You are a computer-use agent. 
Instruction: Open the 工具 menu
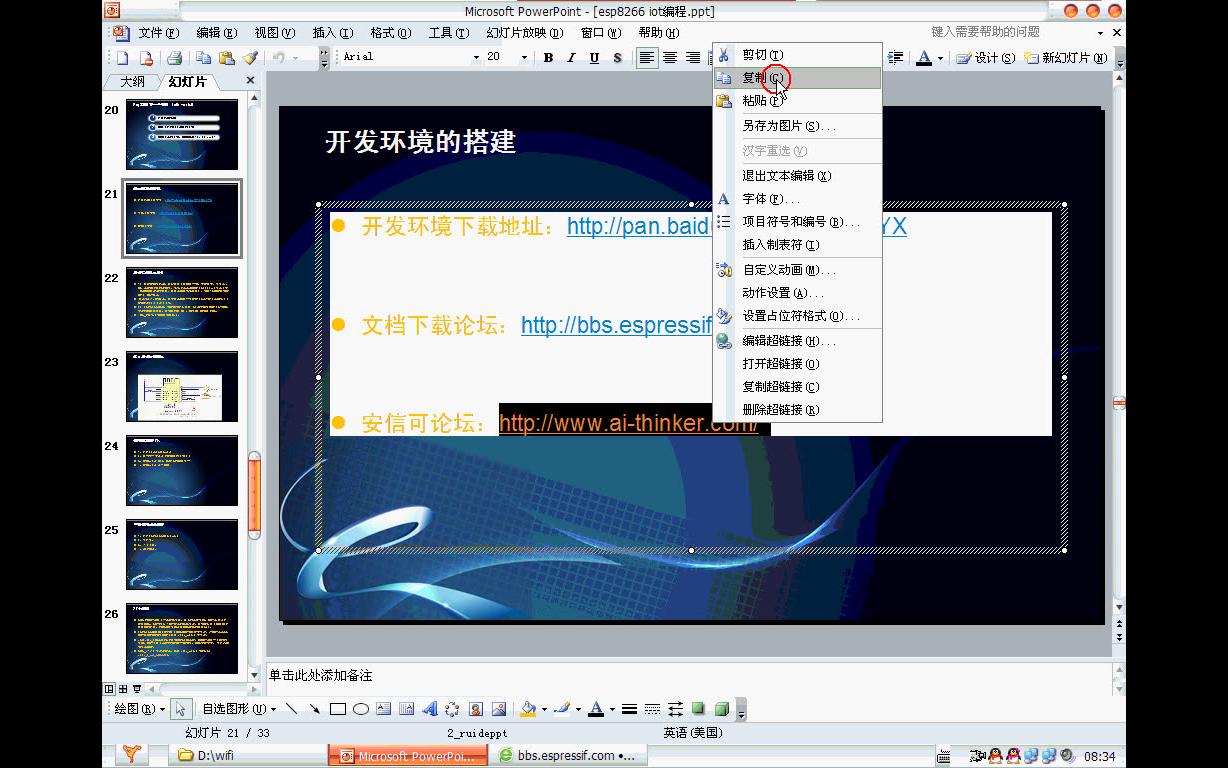tap(447, 32)
